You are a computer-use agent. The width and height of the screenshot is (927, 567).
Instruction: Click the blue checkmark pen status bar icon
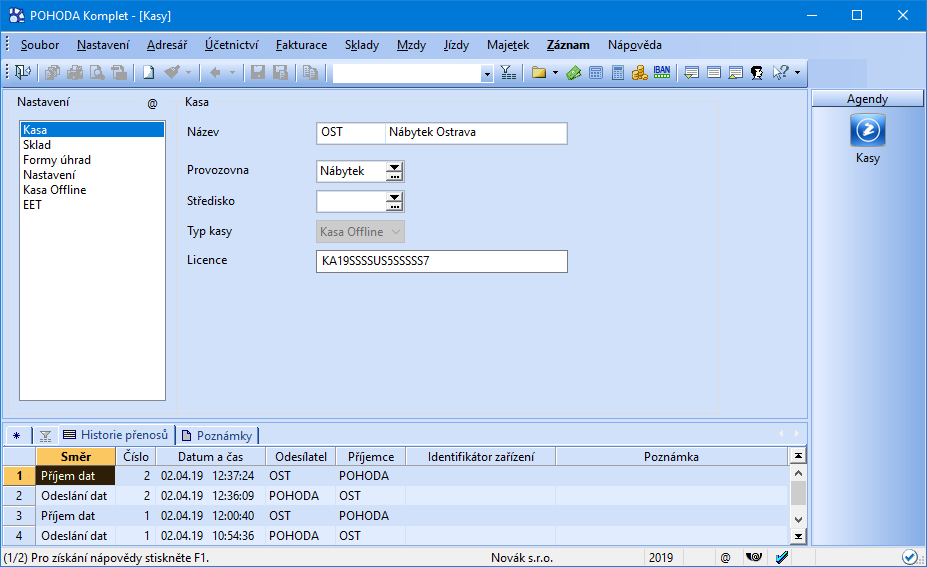click(782, 557)
